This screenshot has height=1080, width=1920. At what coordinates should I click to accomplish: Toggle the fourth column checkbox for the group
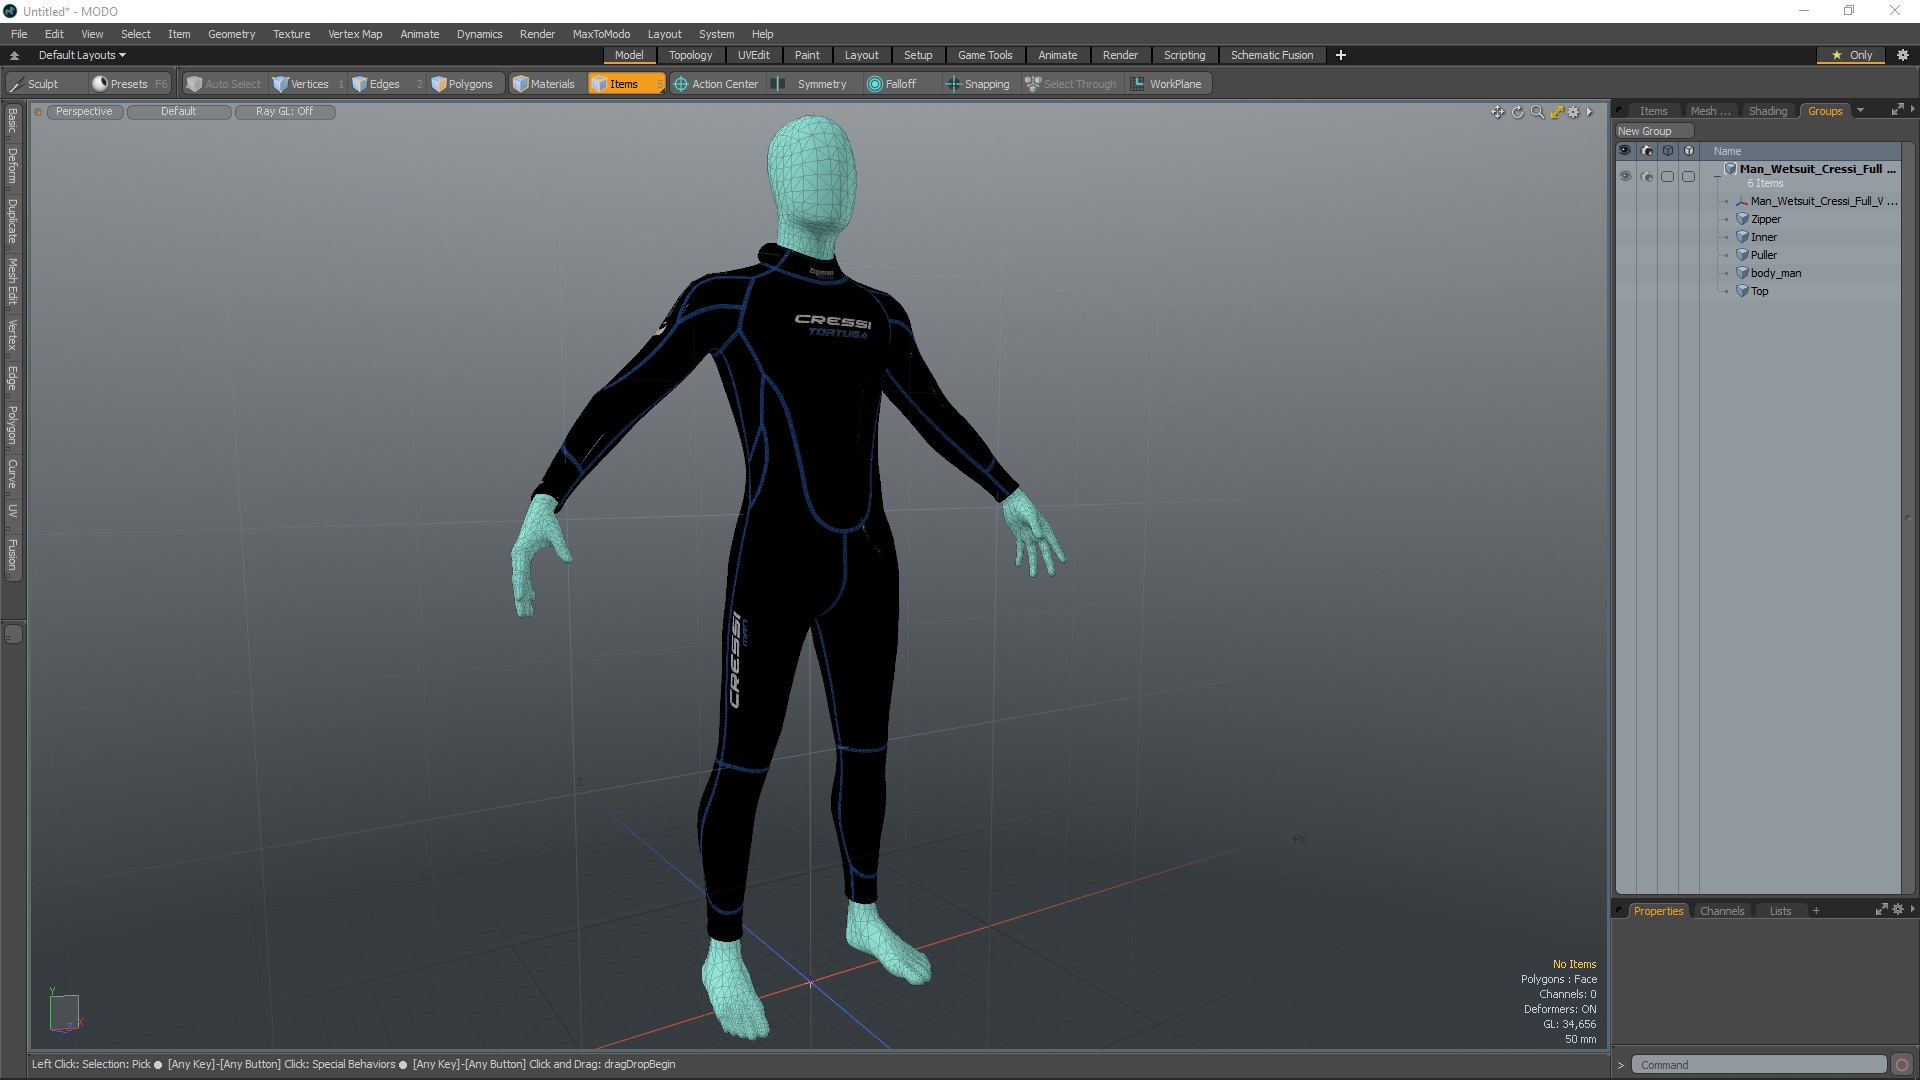click(1689, 176)
